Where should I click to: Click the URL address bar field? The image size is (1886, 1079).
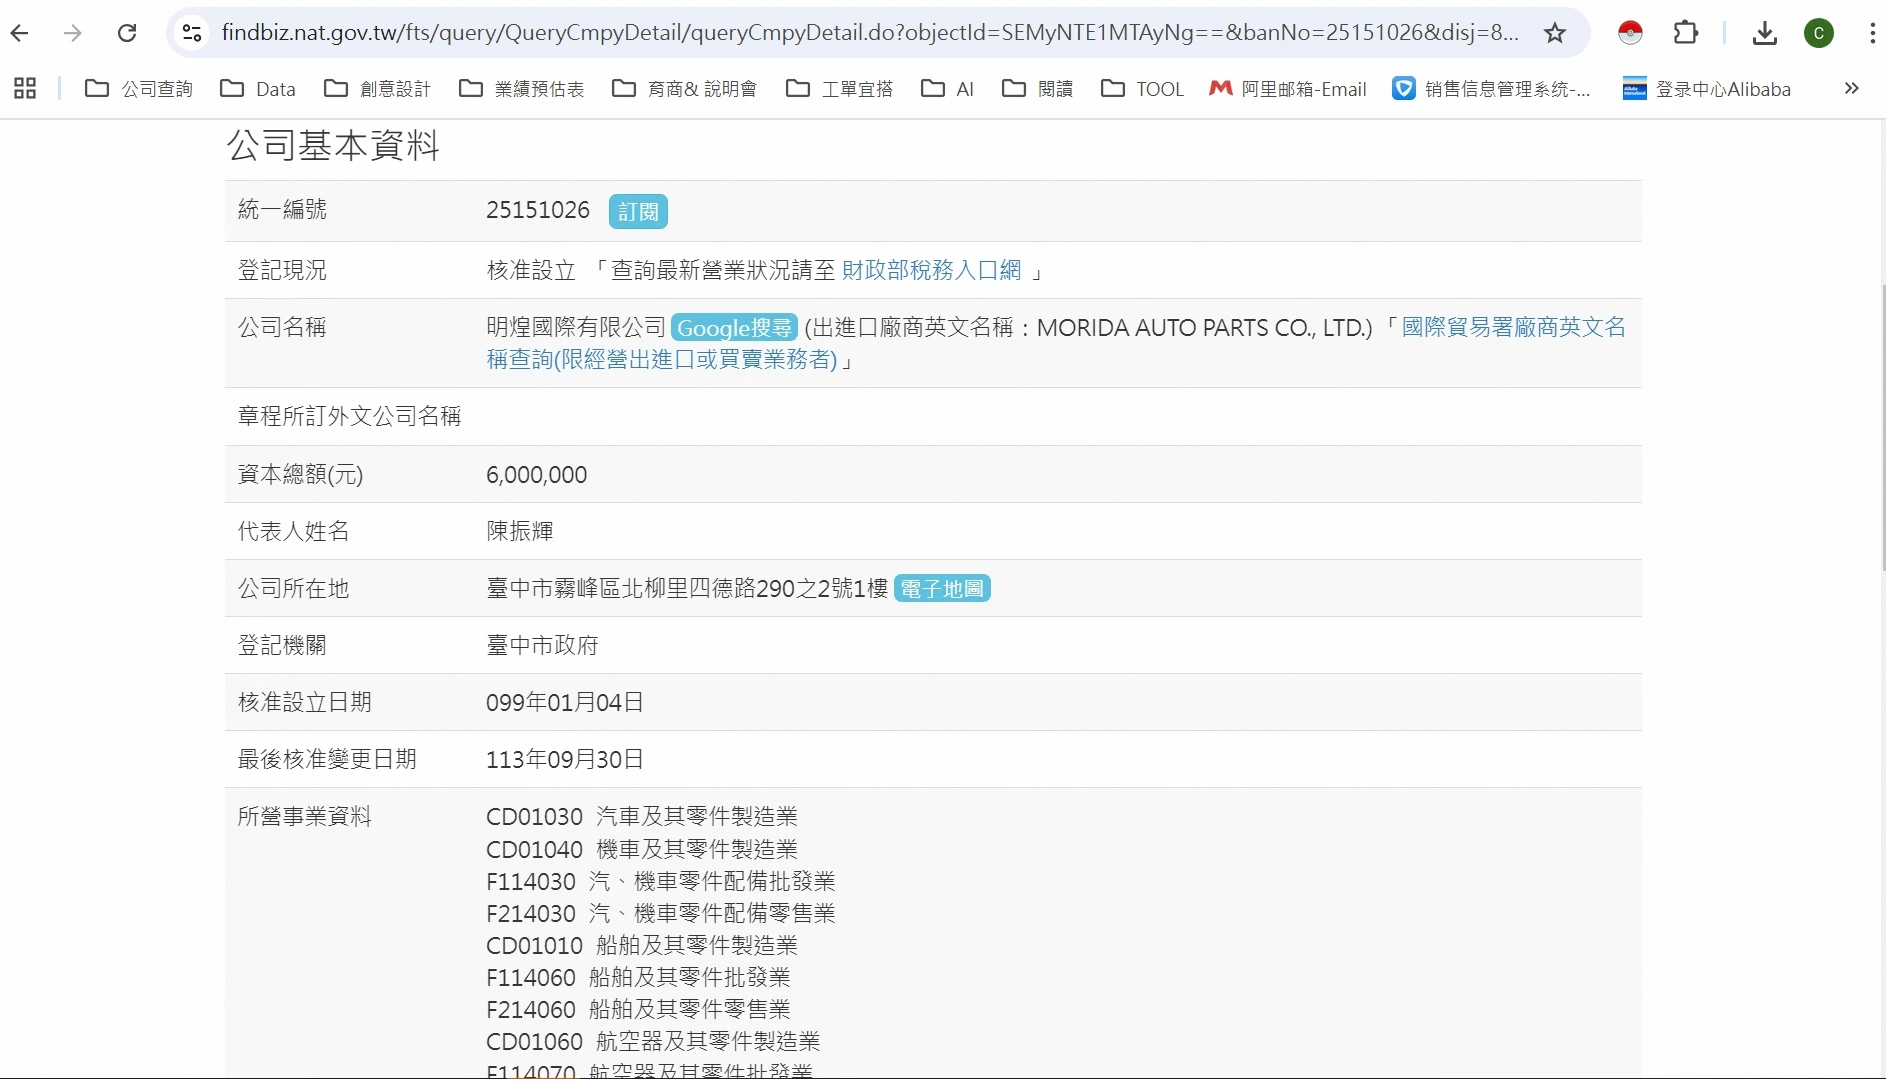pos(868,33)
